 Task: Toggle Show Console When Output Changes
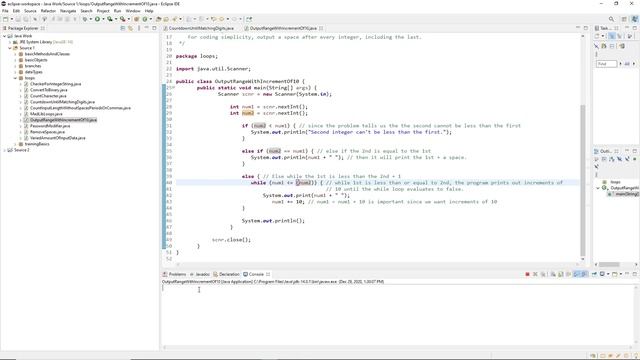click(576, 274)
